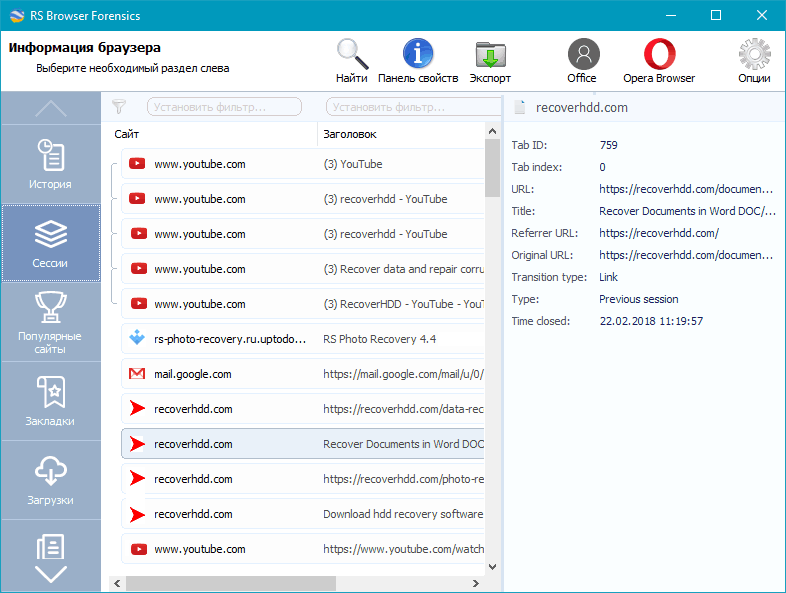Select the (3) Recover data and repair row
This screenshot has height=593, width=786.
[303, 269]
